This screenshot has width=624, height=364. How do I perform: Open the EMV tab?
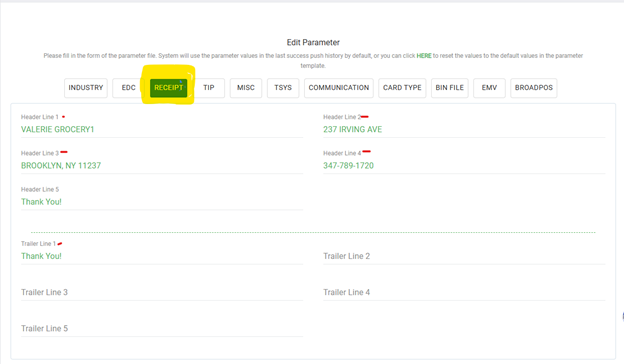coord(489,88)
